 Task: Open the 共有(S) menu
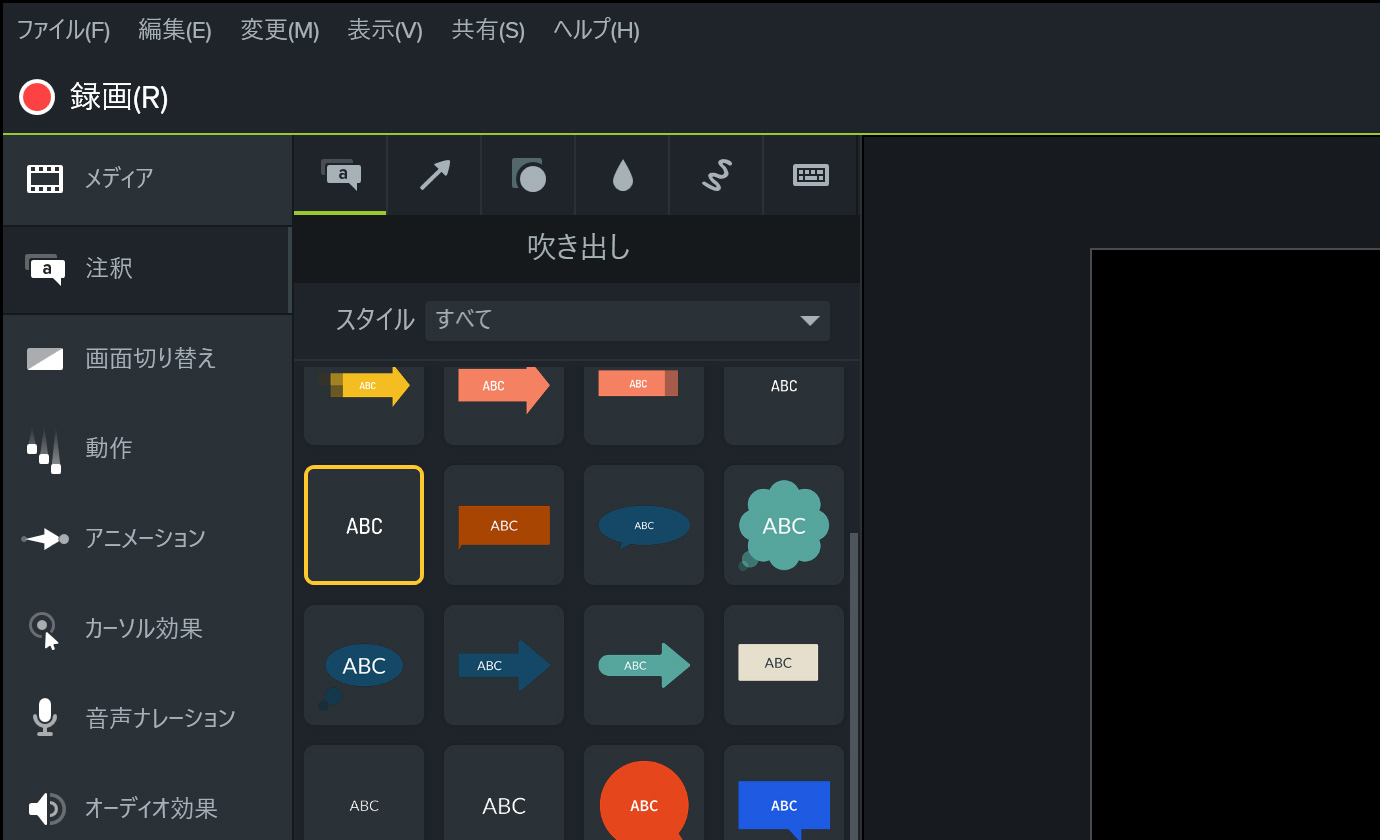pos(488,30)
